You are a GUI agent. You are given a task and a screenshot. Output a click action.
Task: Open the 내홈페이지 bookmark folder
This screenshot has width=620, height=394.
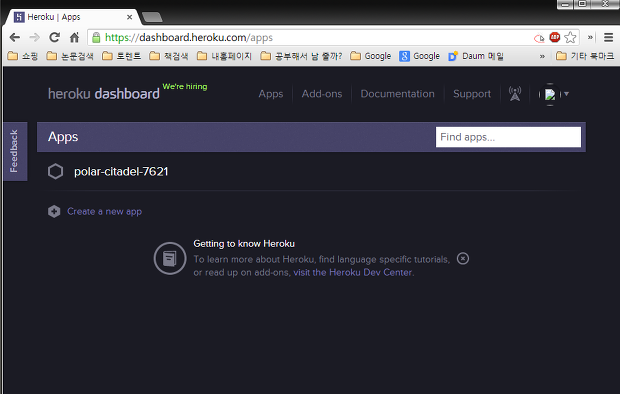224,56
